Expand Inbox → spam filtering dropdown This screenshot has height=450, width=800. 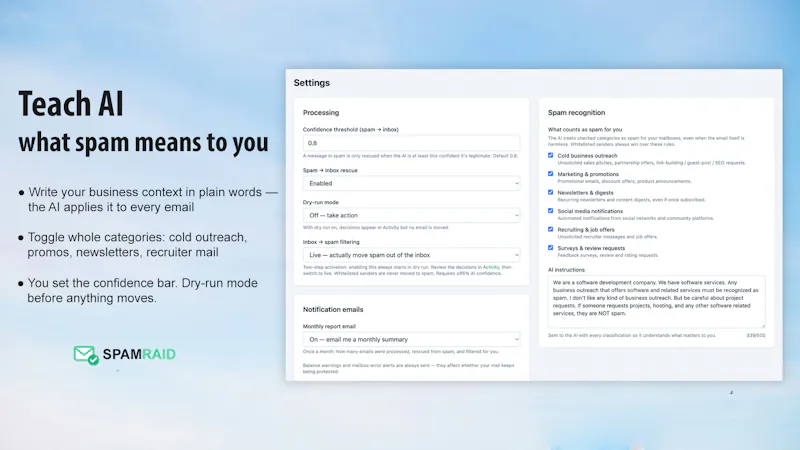(x=411, y=255)
